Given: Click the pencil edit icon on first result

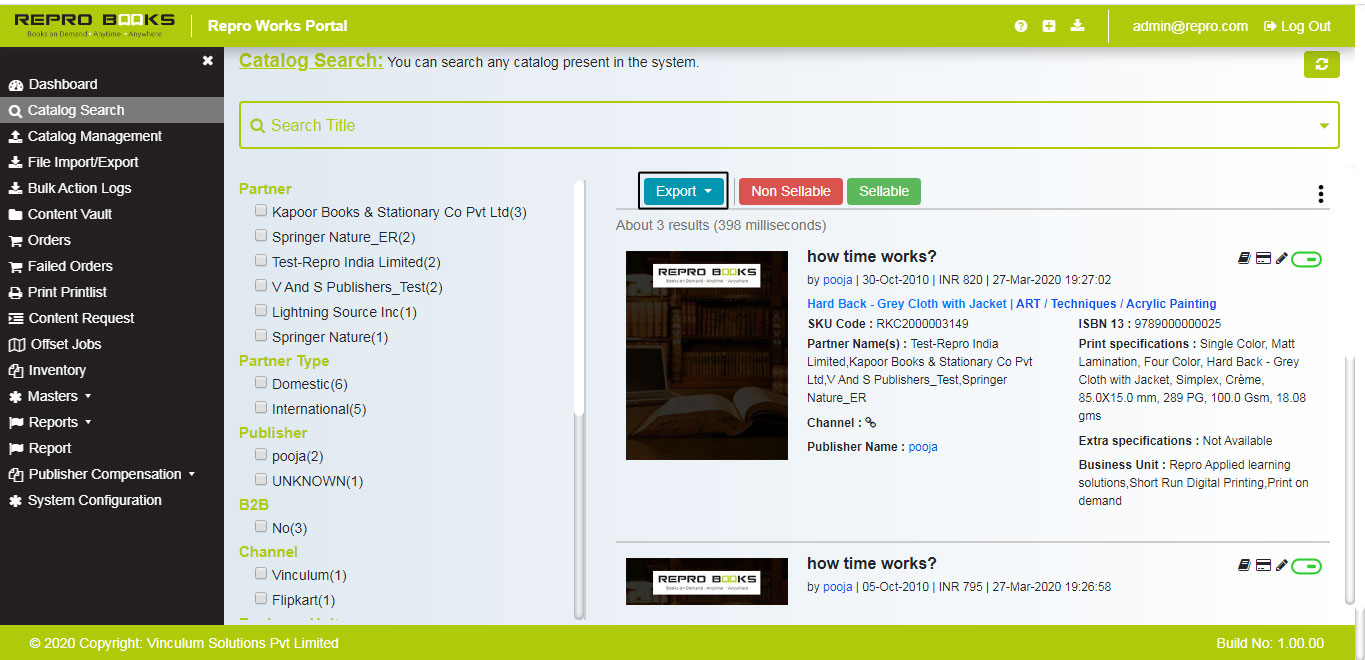Looking at the screenshot, I should 1282,259.
